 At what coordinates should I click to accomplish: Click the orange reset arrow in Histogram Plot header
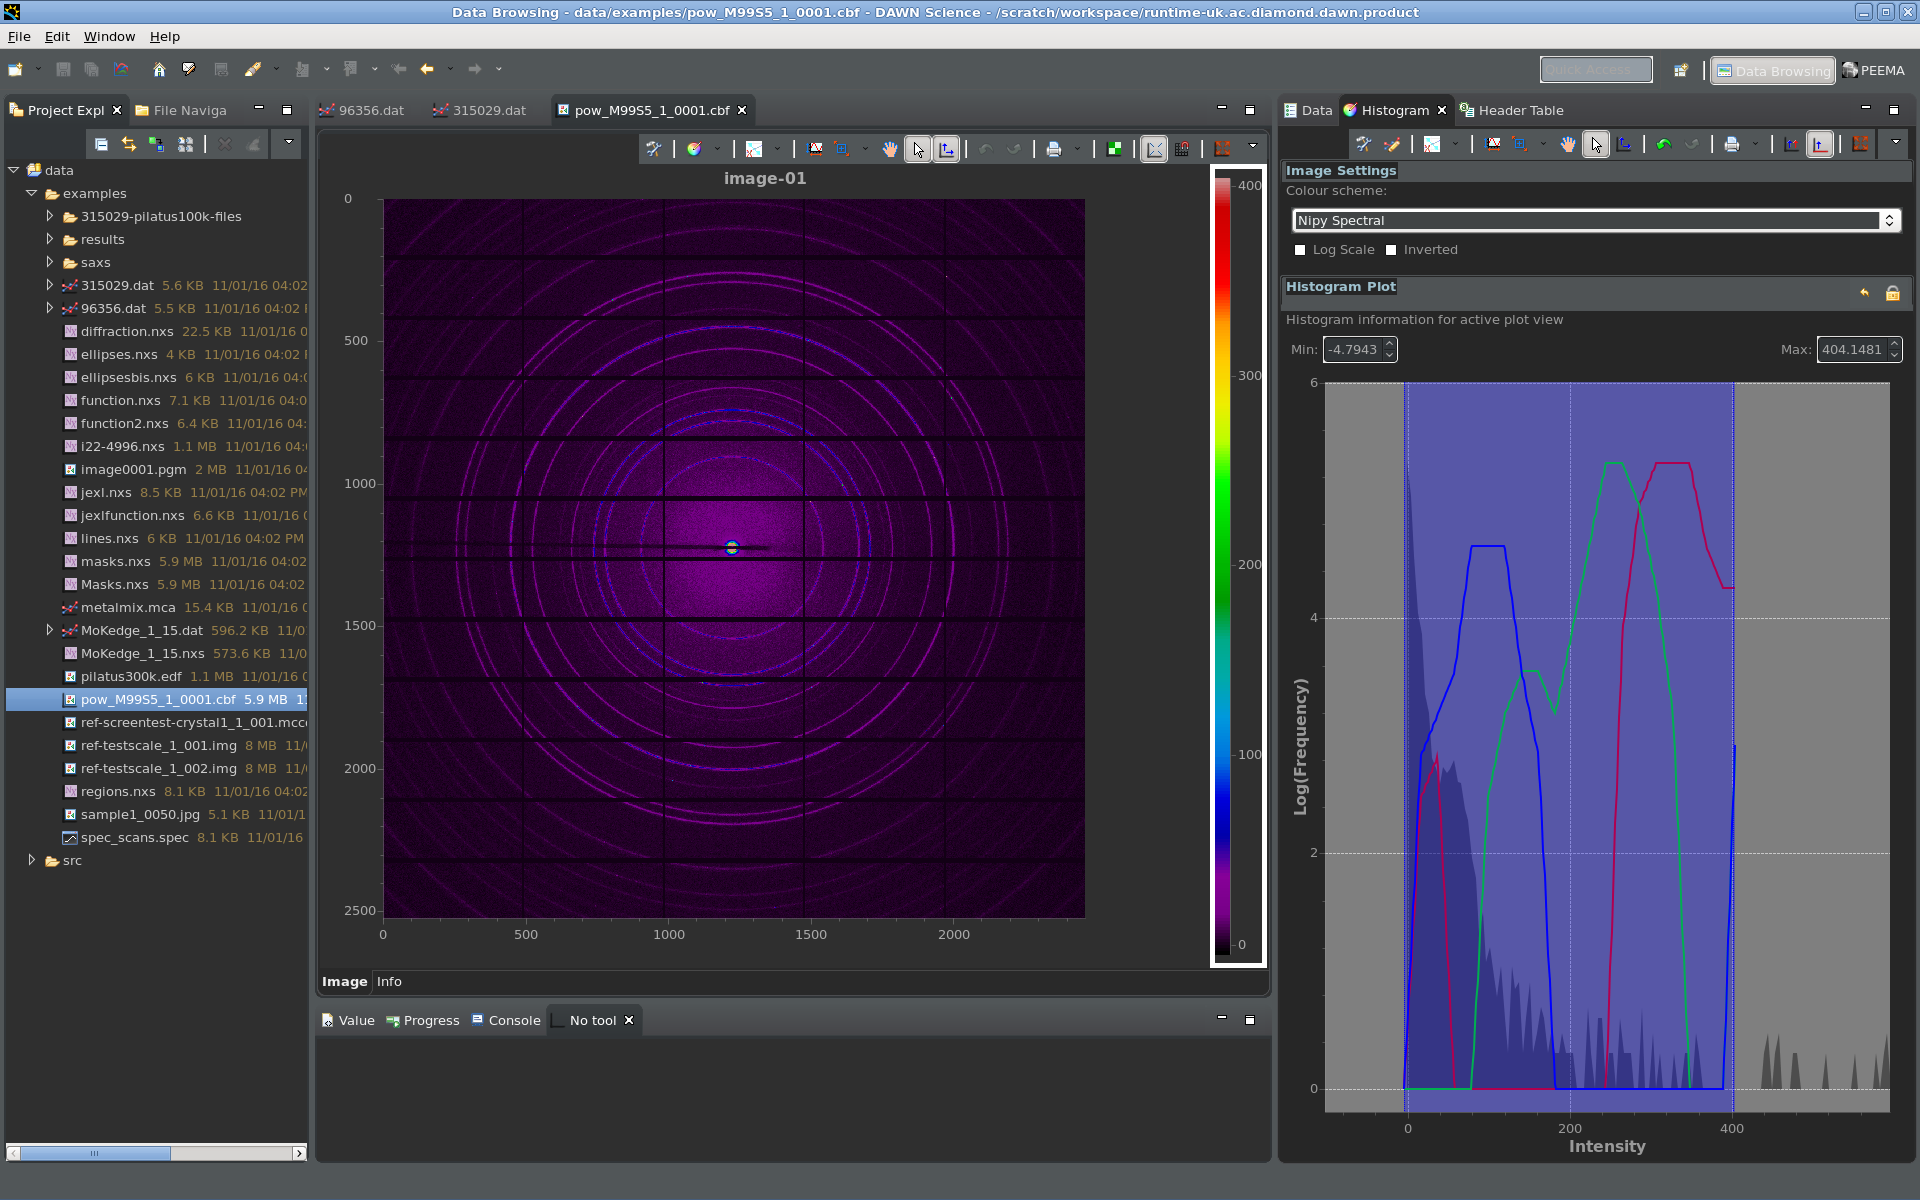point(1864,293)
